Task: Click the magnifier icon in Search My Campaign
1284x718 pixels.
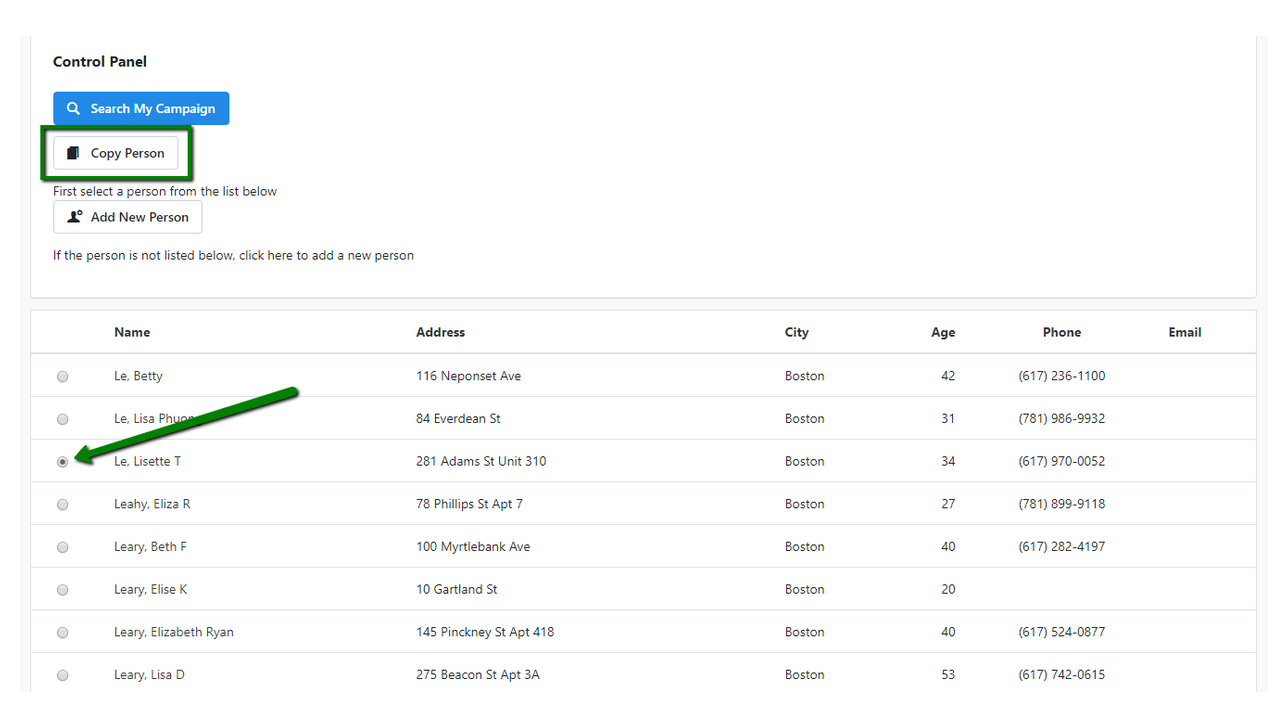Action: pos(73,109)
